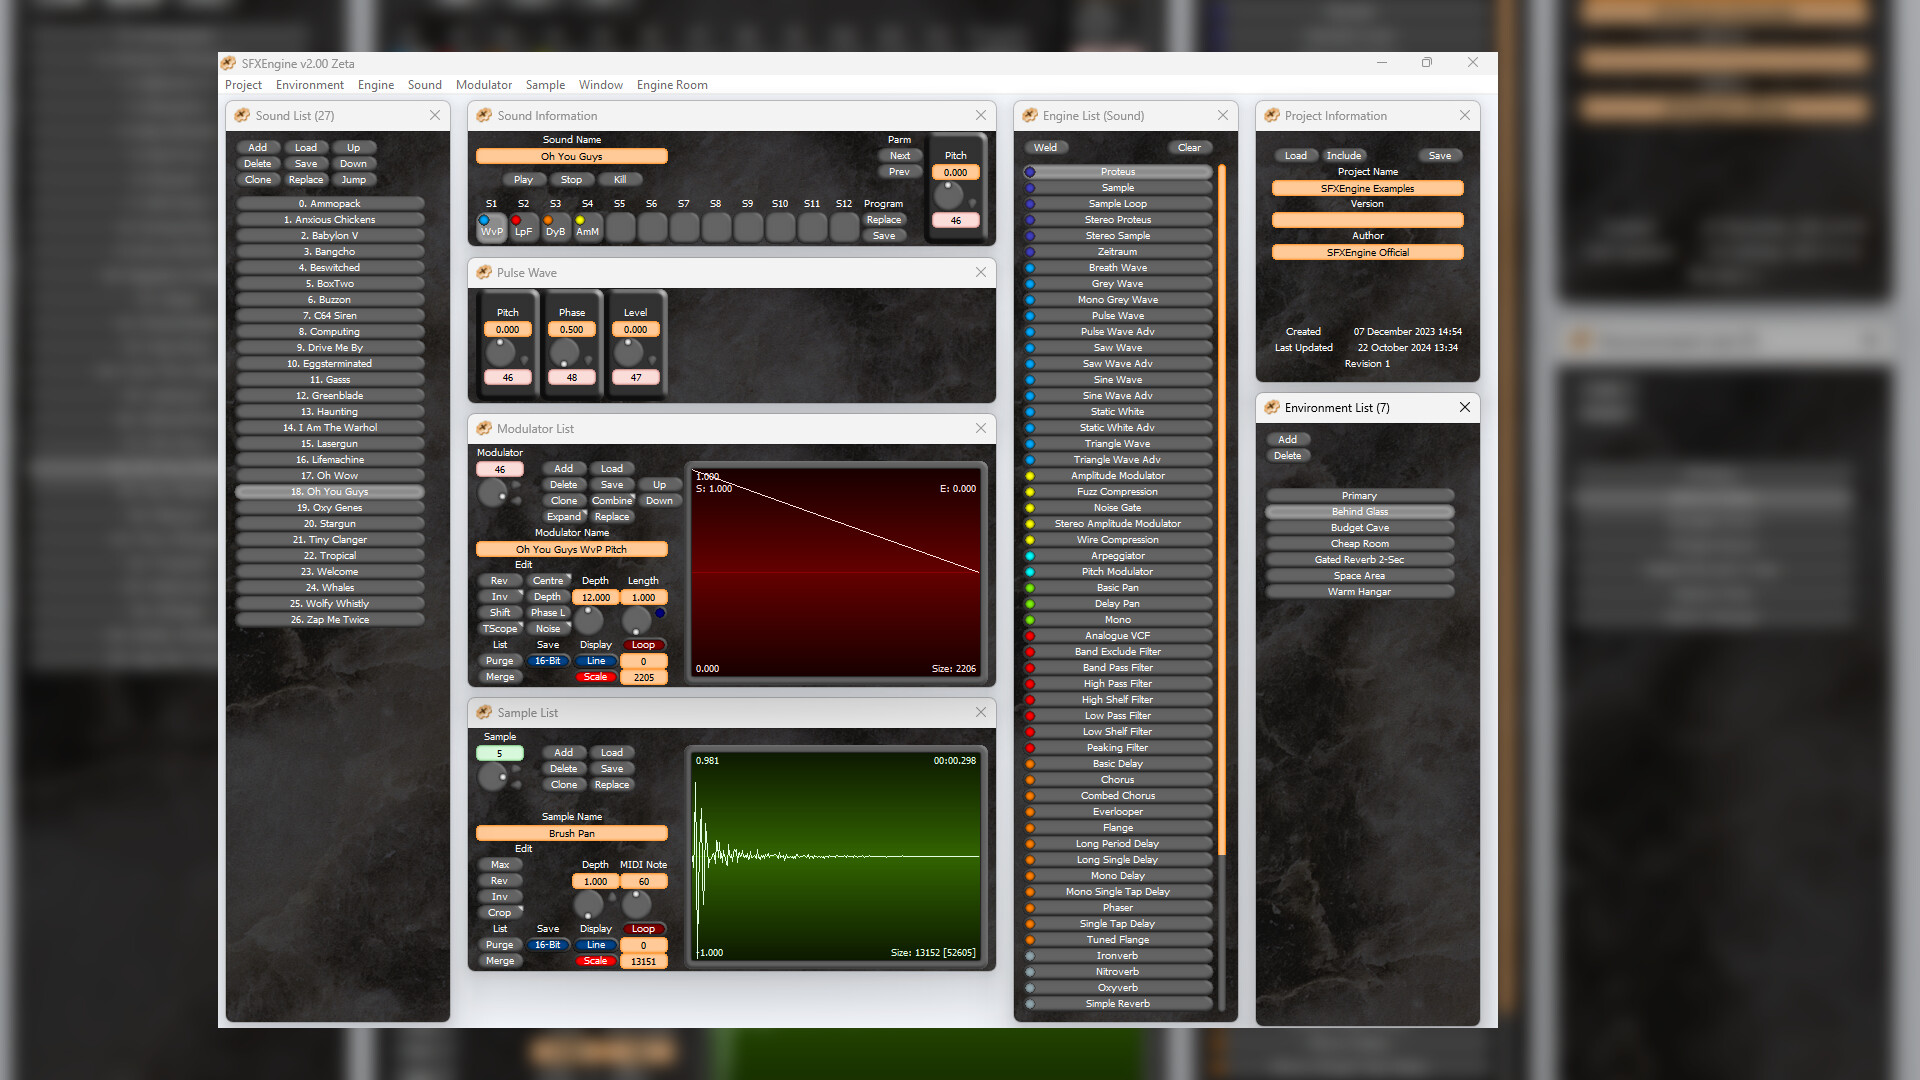Screen dimensions: 1920x1080
Task: Select the DyB program slot S3
Action: (555, 227)
